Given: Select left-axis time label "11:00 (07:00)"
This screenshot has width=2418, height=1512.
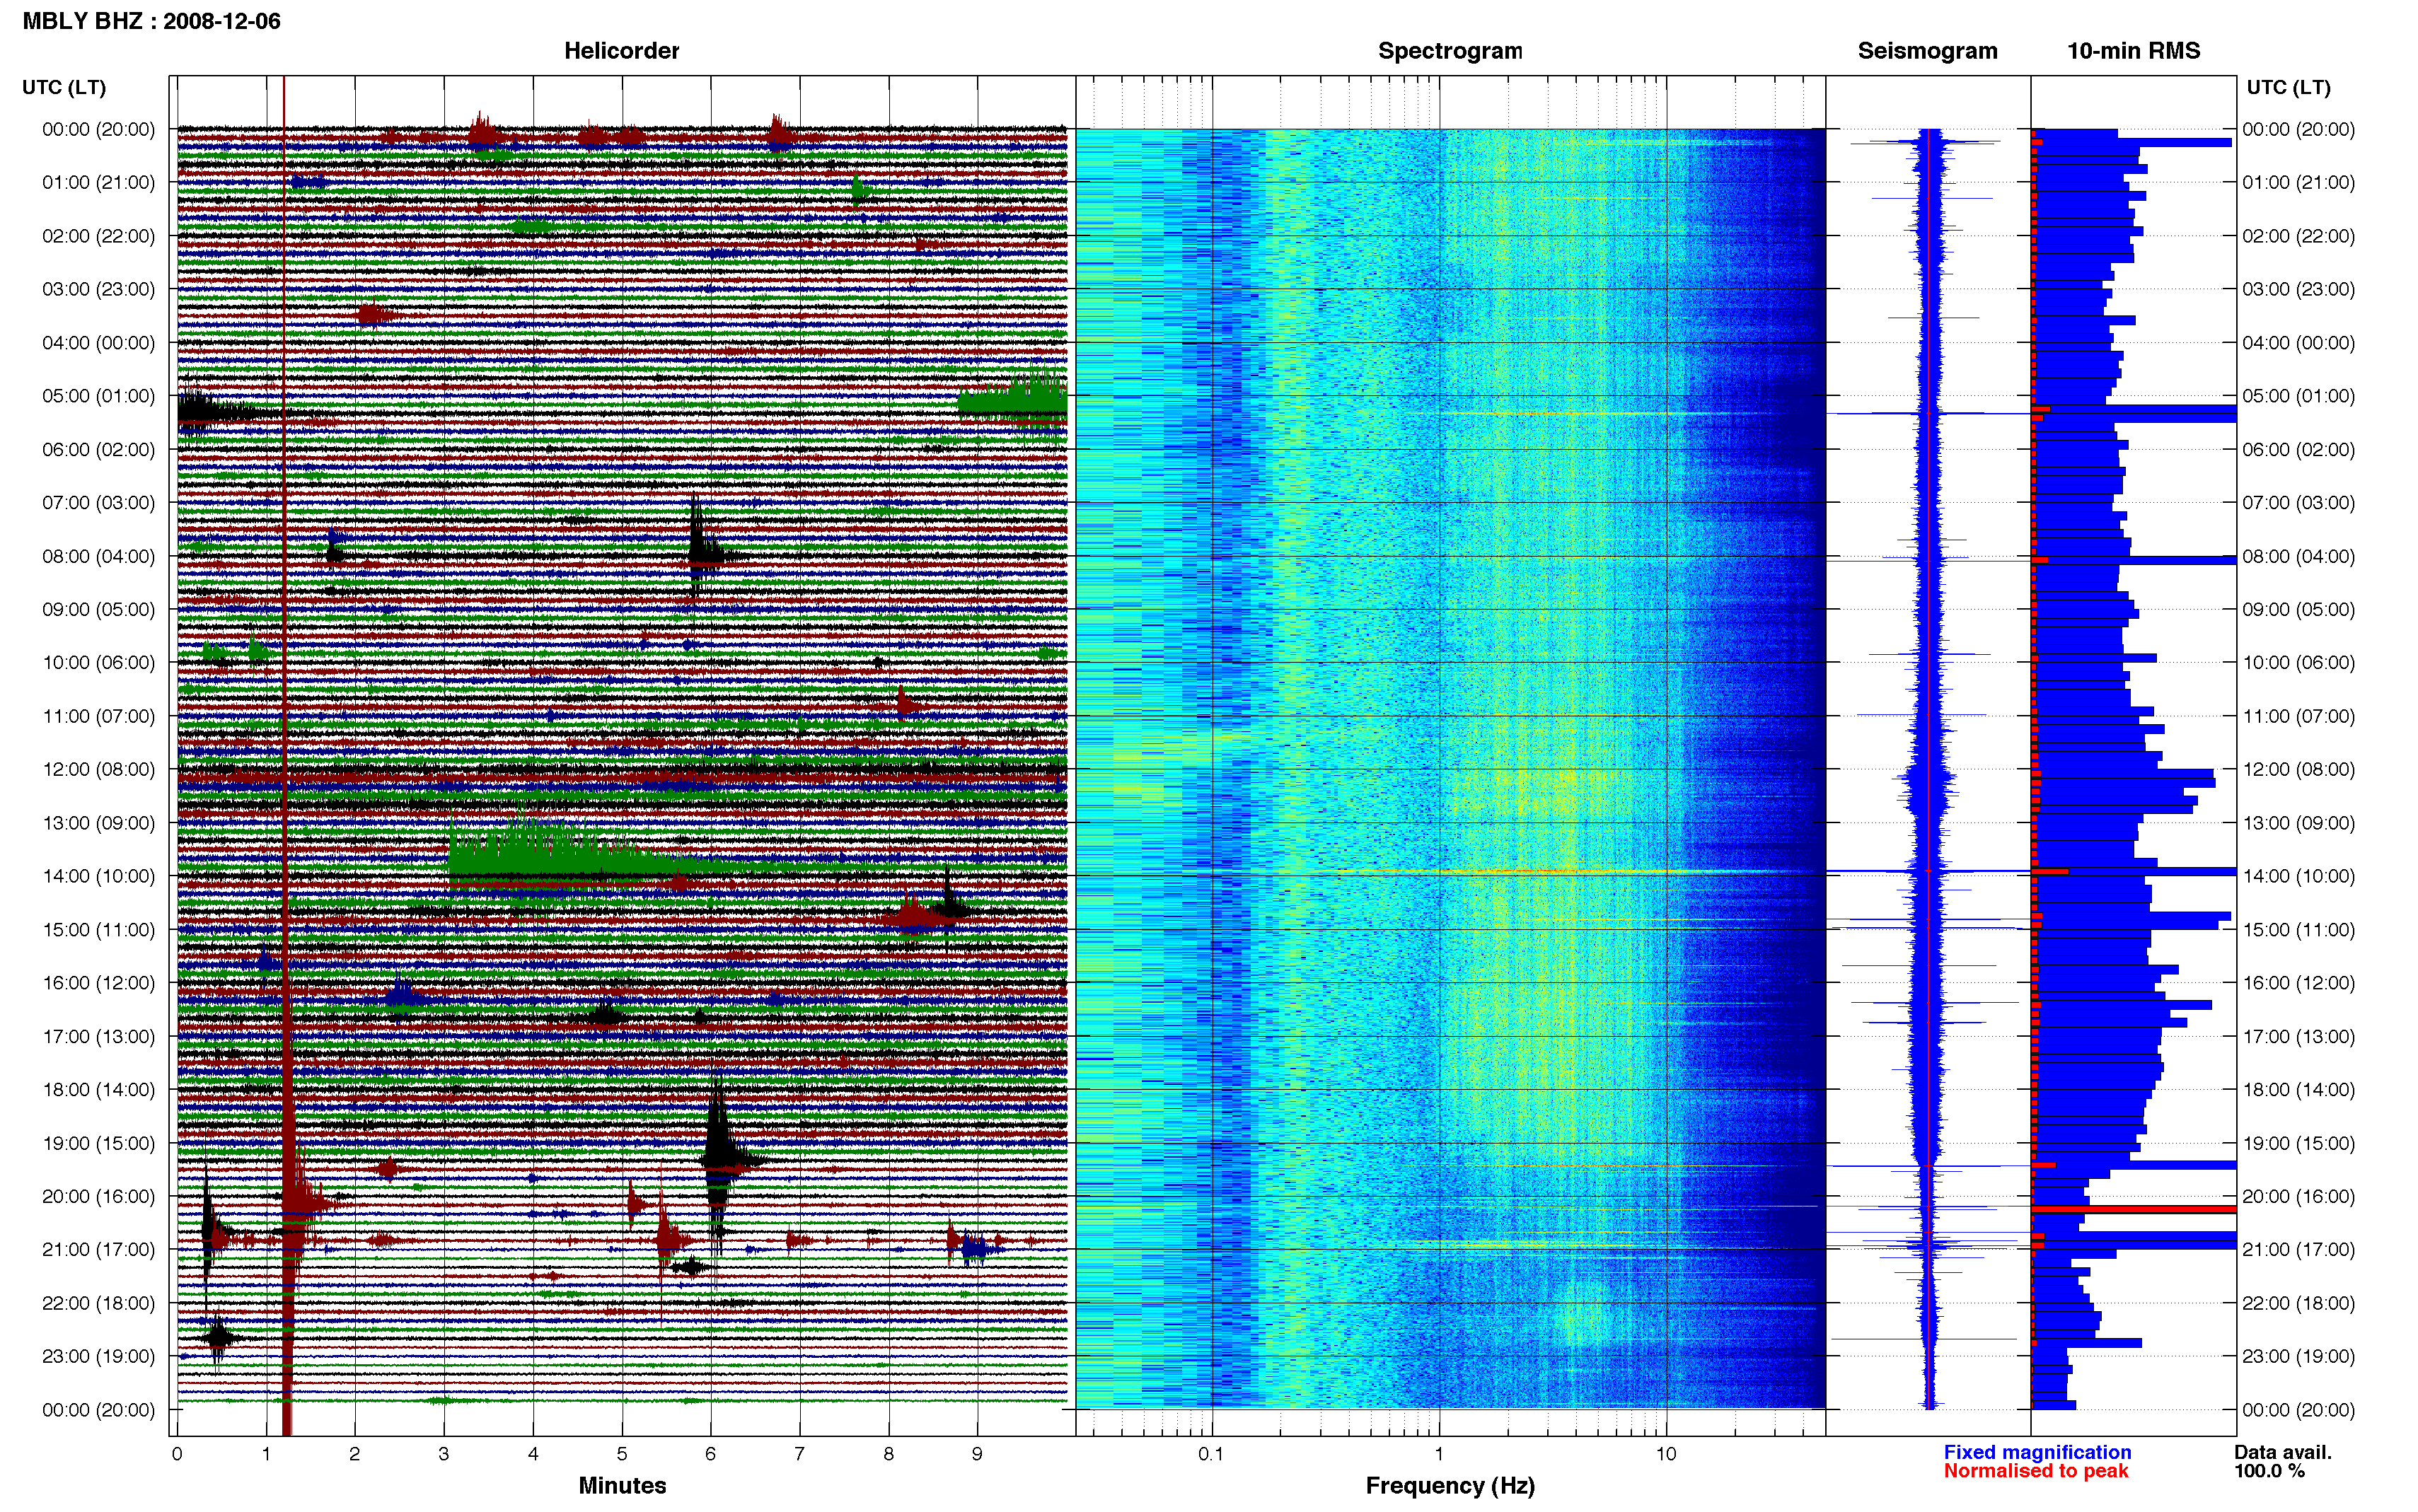Looking at the screenshot, I should point(98,716).
